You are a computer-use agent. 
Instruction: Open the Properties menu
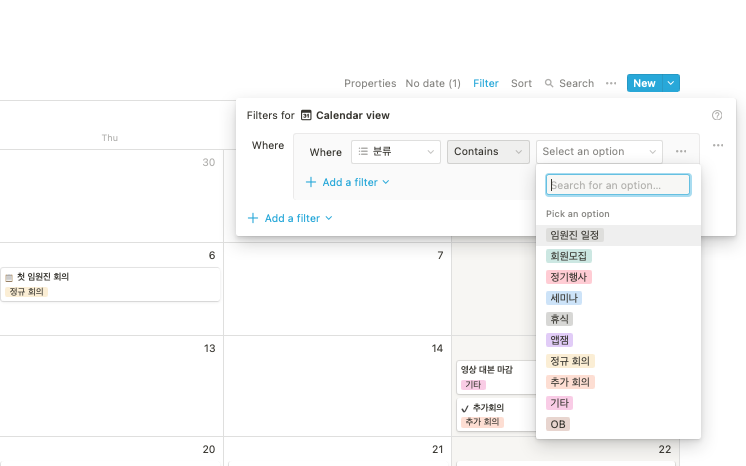pyautogui.click(x=370, y=83)
